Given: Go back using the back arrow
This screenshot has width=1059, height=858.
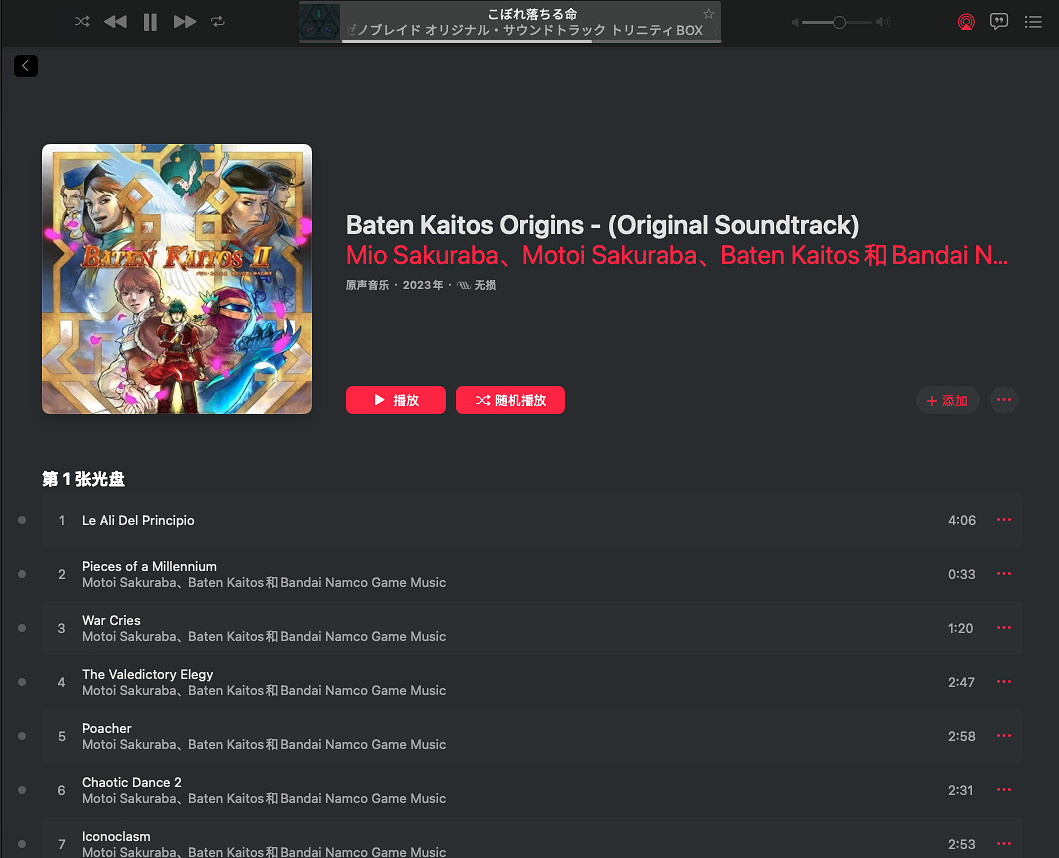Looking at the screenshot, I should tap(26, 66).
